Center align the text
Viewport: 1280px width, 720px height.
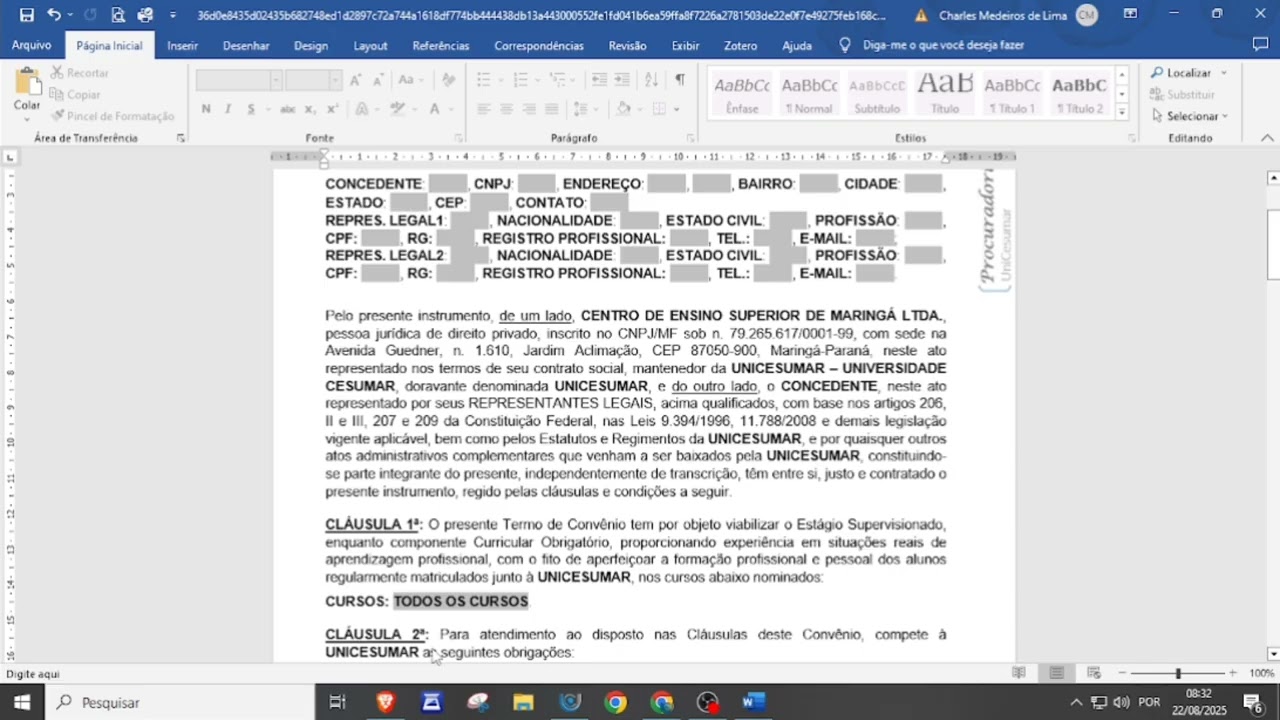point(506,109)
